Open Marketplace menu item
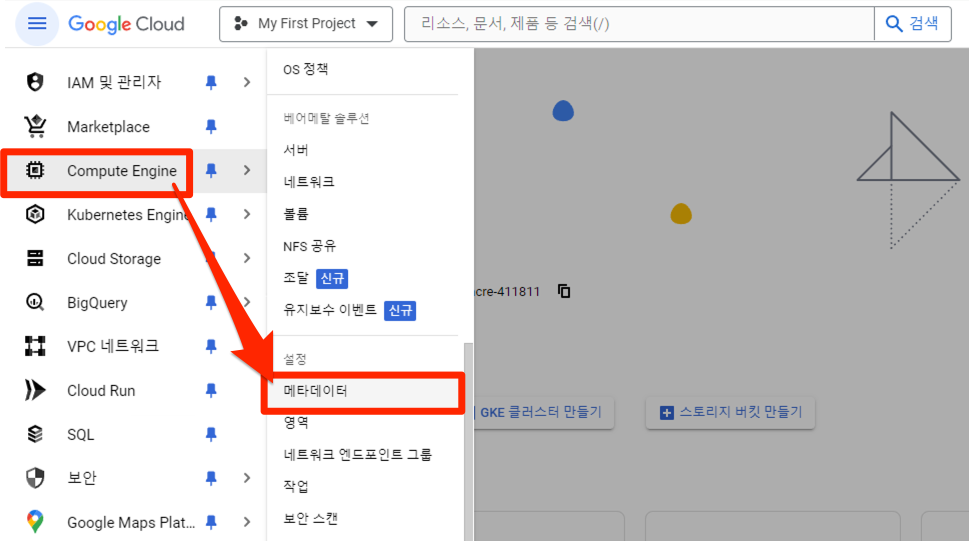Screen dimensions: 969x541 108,127
